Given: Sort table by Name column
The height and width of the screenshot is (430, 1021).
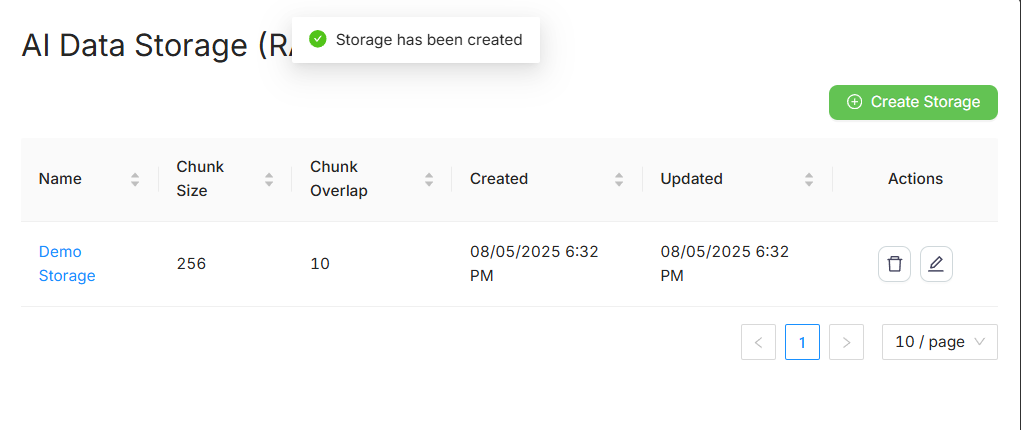Looking at the screenshot, I should click(x=135, y=179).
